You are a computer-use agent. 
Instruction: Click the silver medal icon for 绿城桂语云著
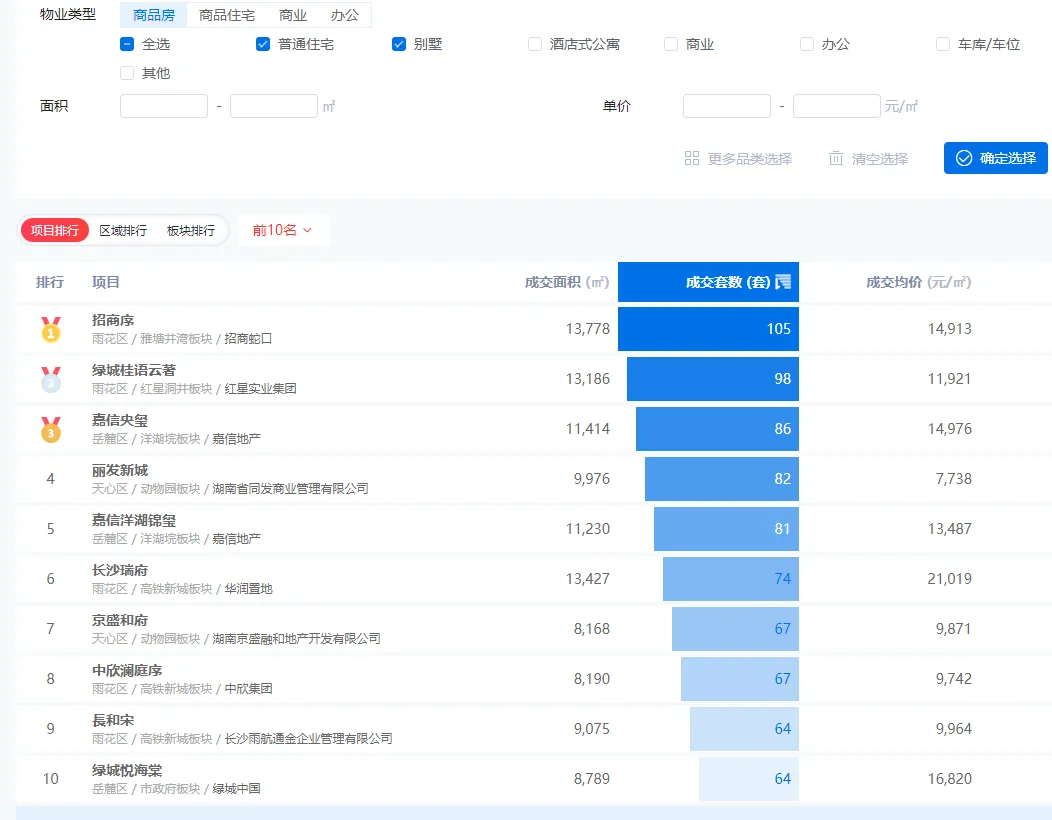pos(50,379)
